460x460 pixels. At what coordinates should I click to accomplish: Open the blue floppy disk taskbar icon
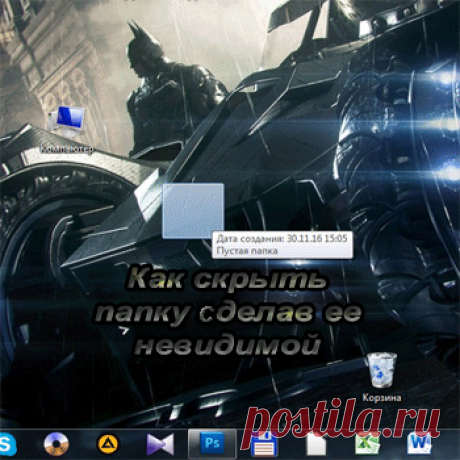[264, 444]
